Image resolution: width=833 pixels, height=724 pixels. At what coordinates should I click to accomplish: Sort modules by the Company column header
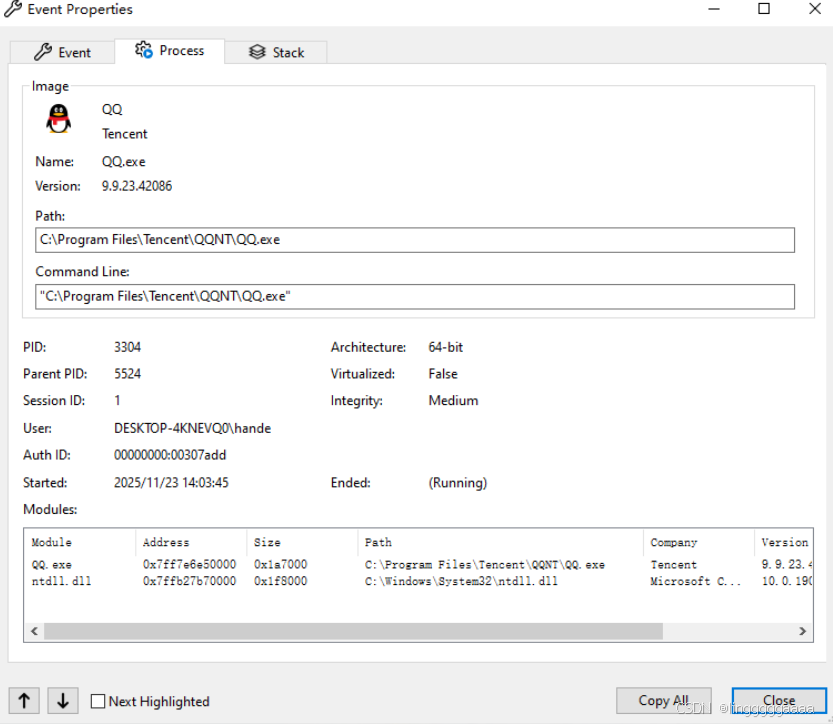[699, 542]
